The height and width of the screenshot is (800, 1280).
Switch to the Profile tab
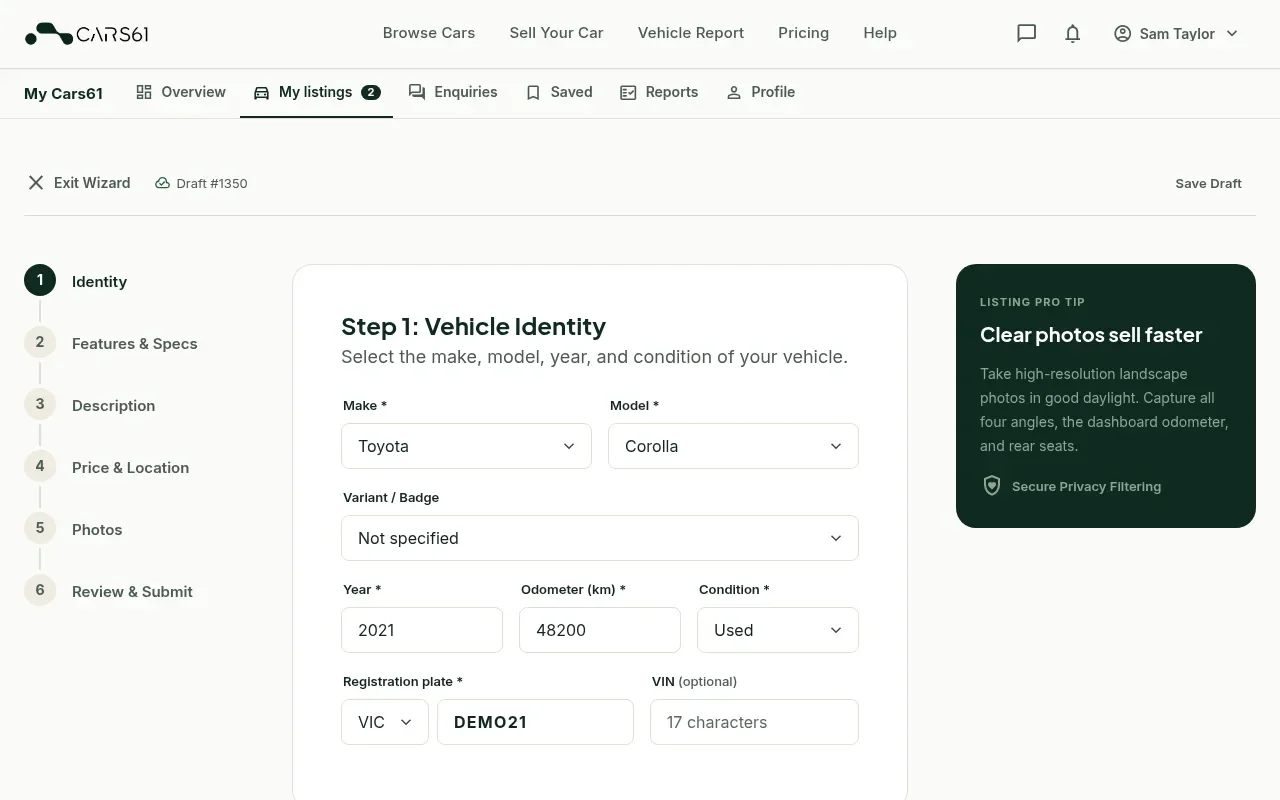761,92
